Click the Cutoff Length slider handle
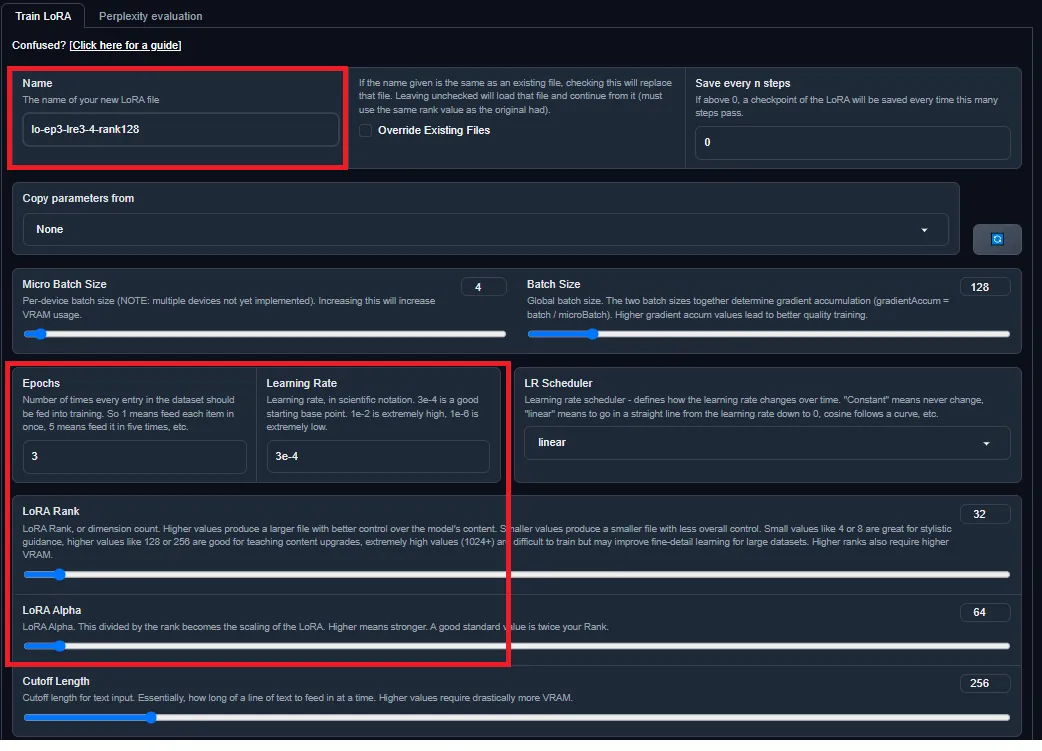 tap(151, 717)
